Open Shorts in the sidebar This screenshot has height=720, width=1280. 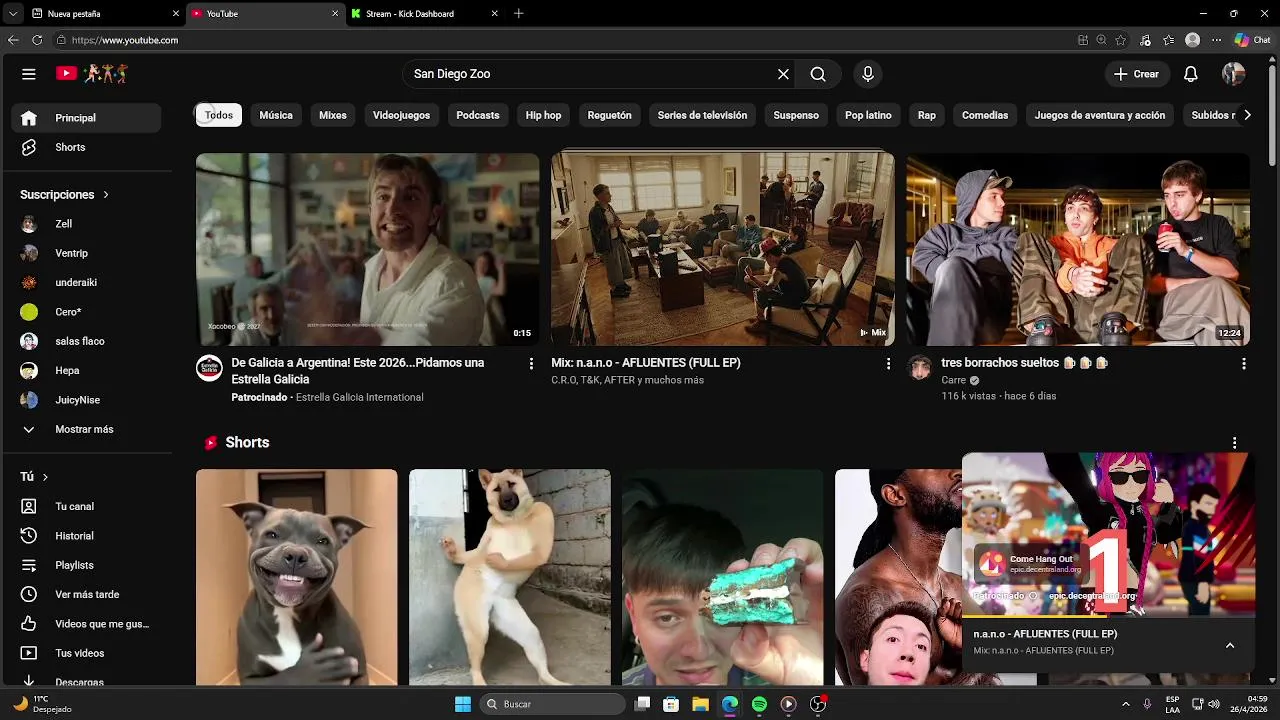tap(86, 147)
